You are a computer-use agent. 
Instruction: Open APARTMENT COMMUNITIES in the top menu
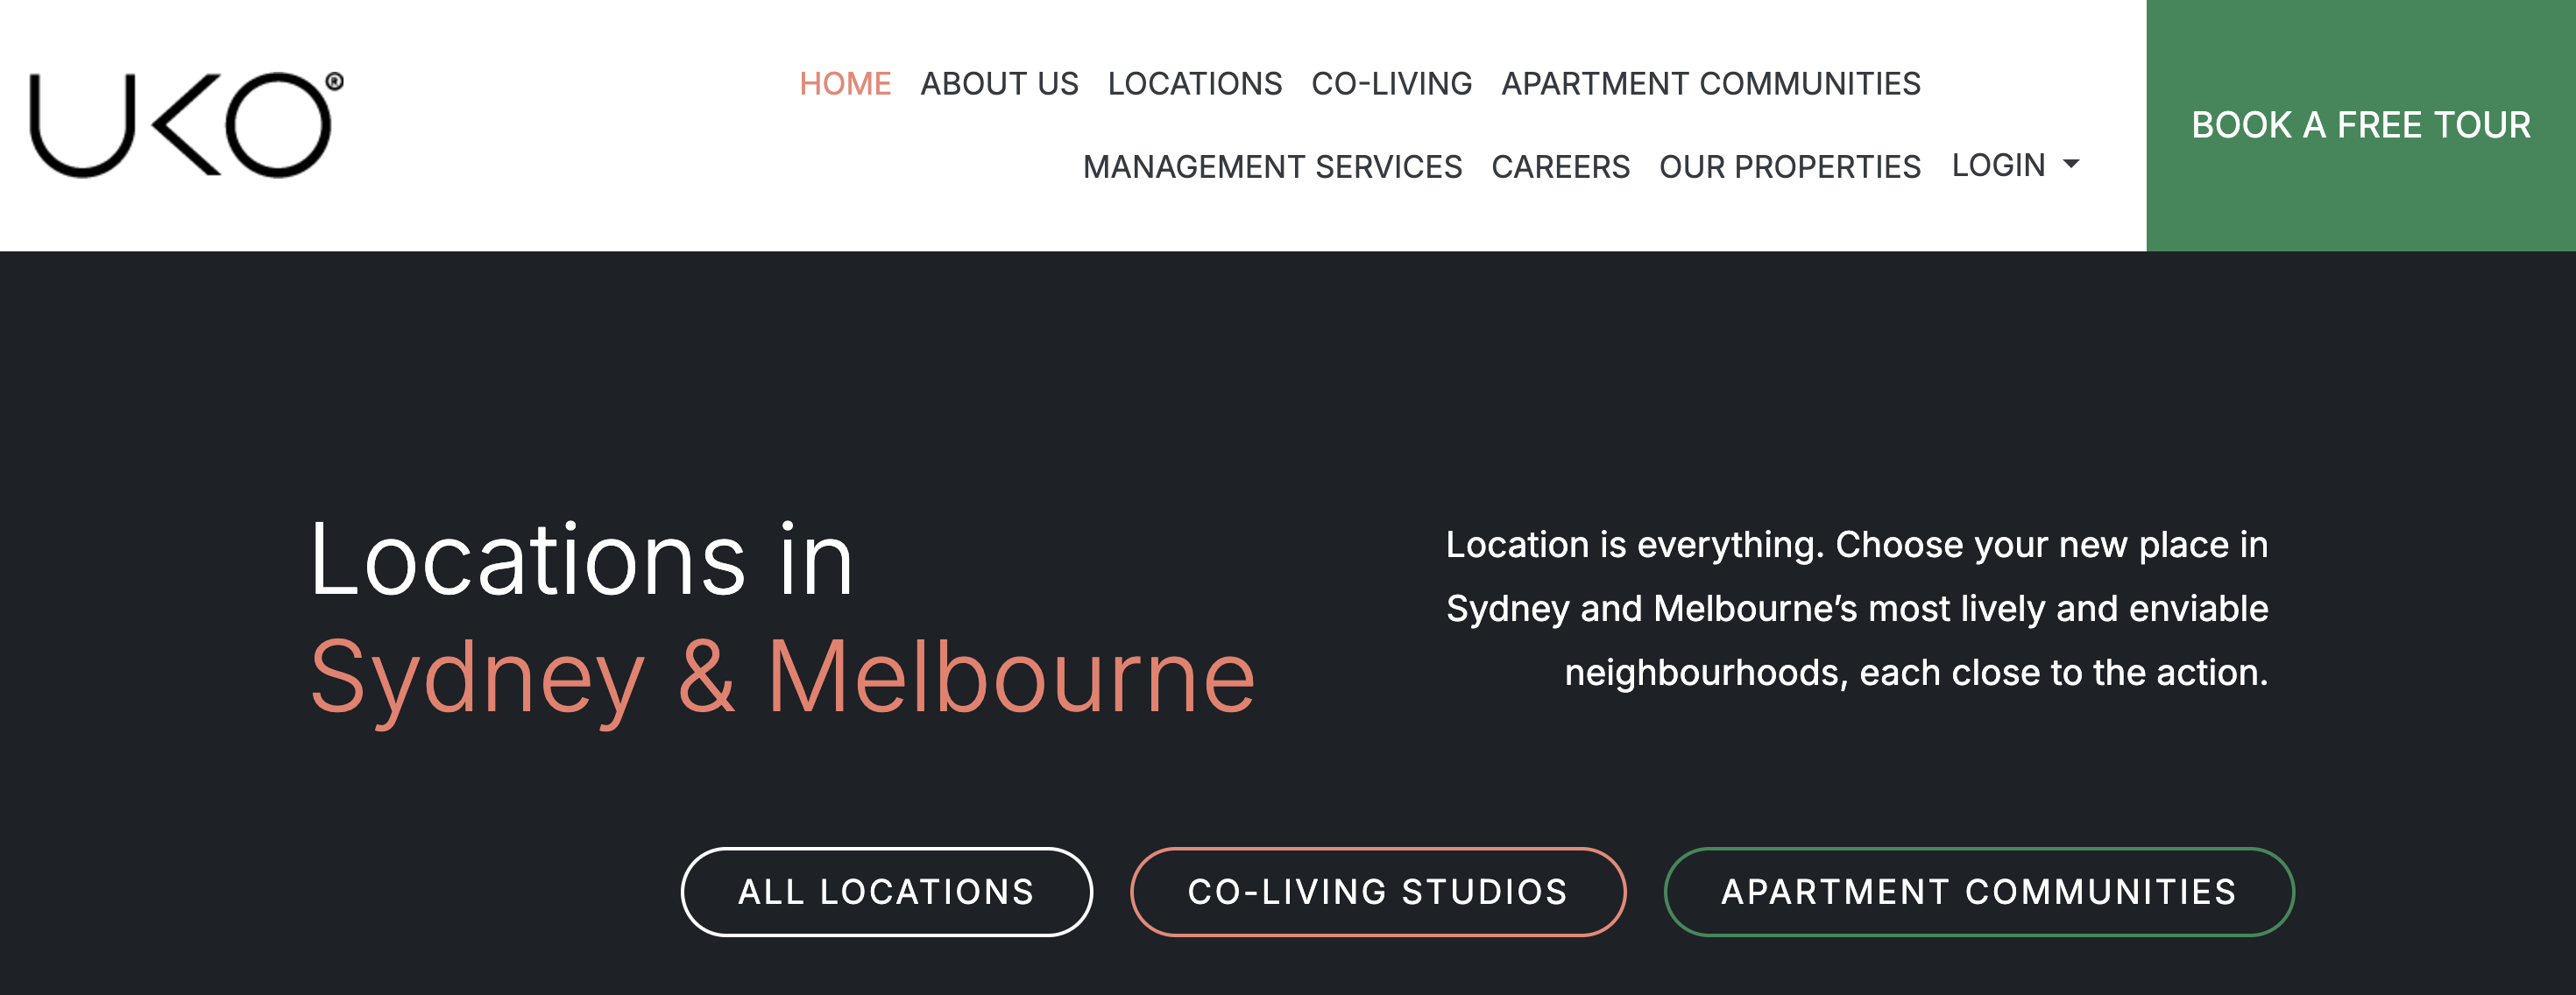[1710, 84]
